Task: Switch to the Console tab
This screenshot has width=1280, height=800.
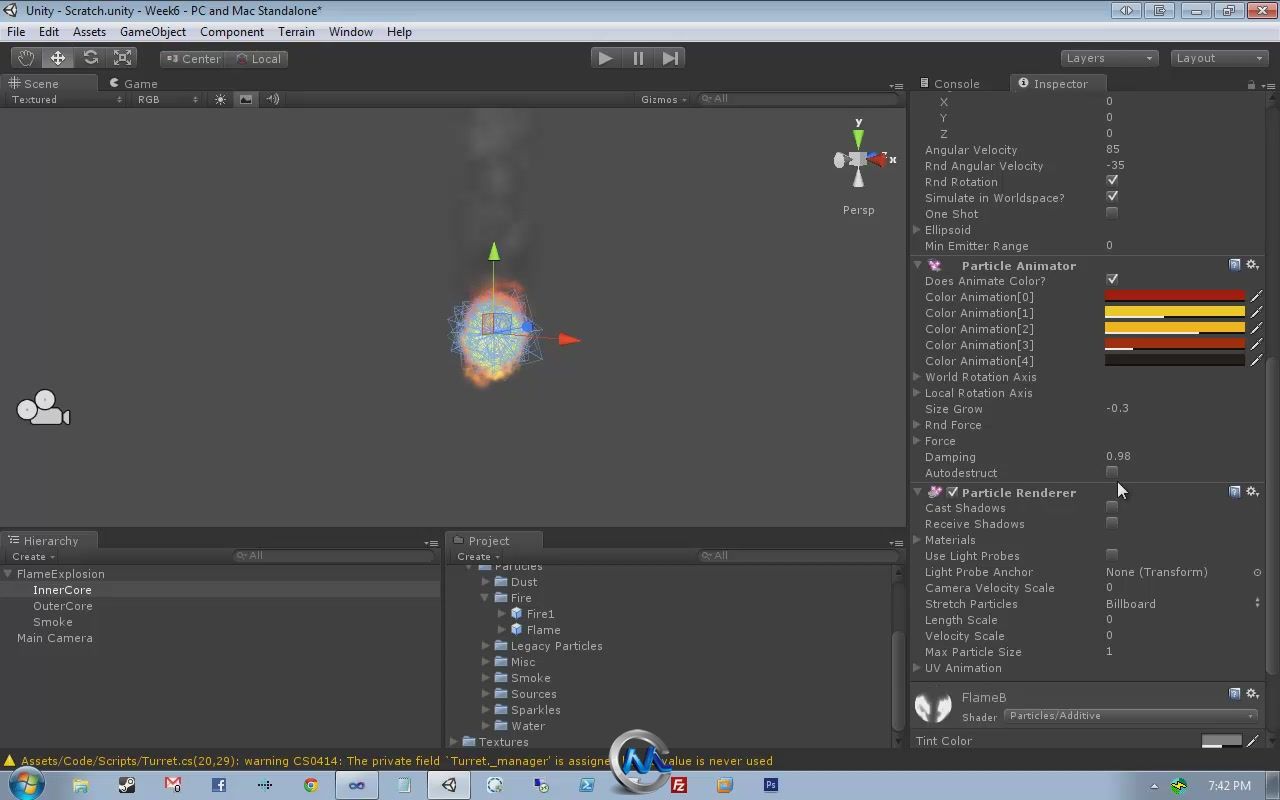Action: 948,84
